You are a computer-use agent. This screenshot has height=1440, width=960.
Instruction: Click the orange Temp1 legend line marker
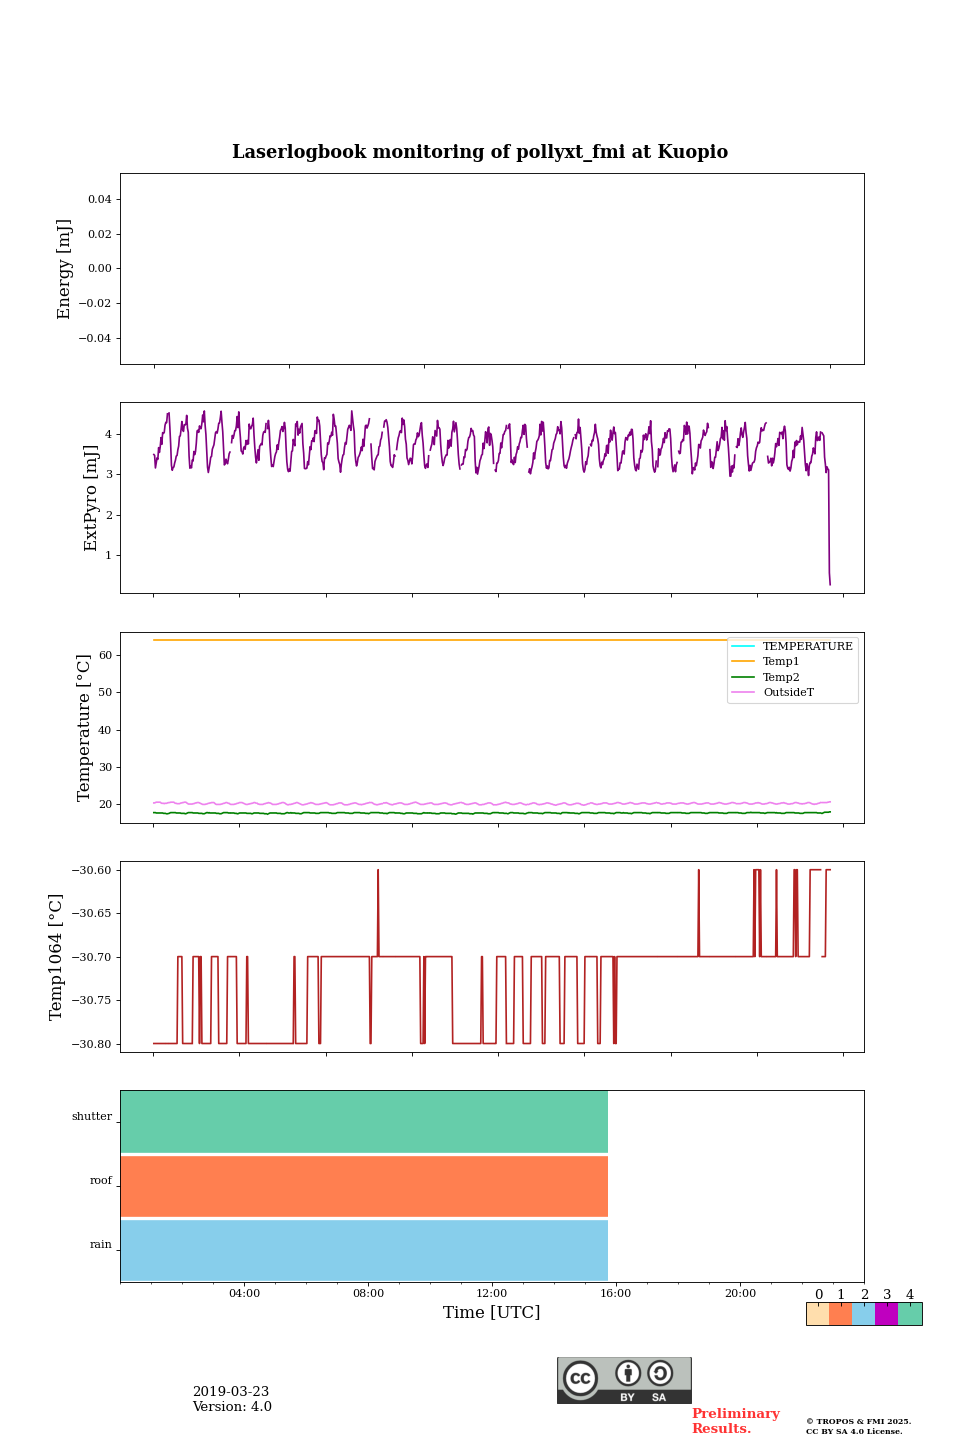(743, 662)
